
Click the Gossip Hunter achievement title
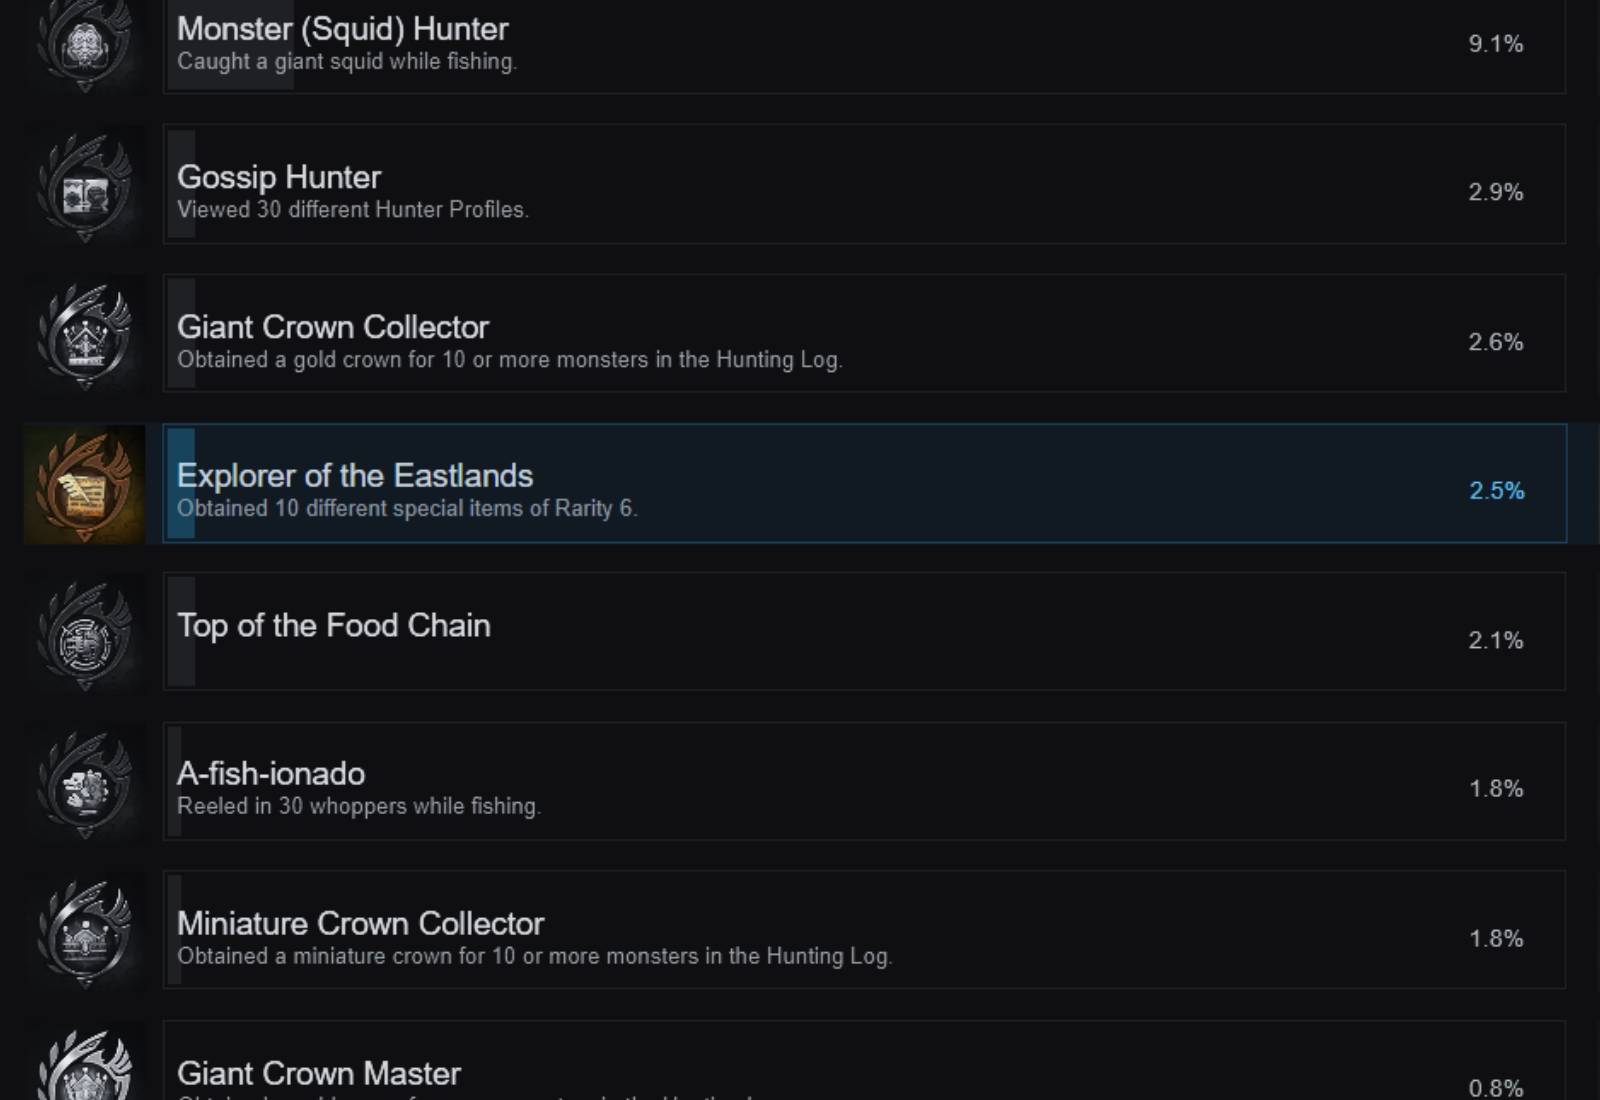click(x=279, y=177)
